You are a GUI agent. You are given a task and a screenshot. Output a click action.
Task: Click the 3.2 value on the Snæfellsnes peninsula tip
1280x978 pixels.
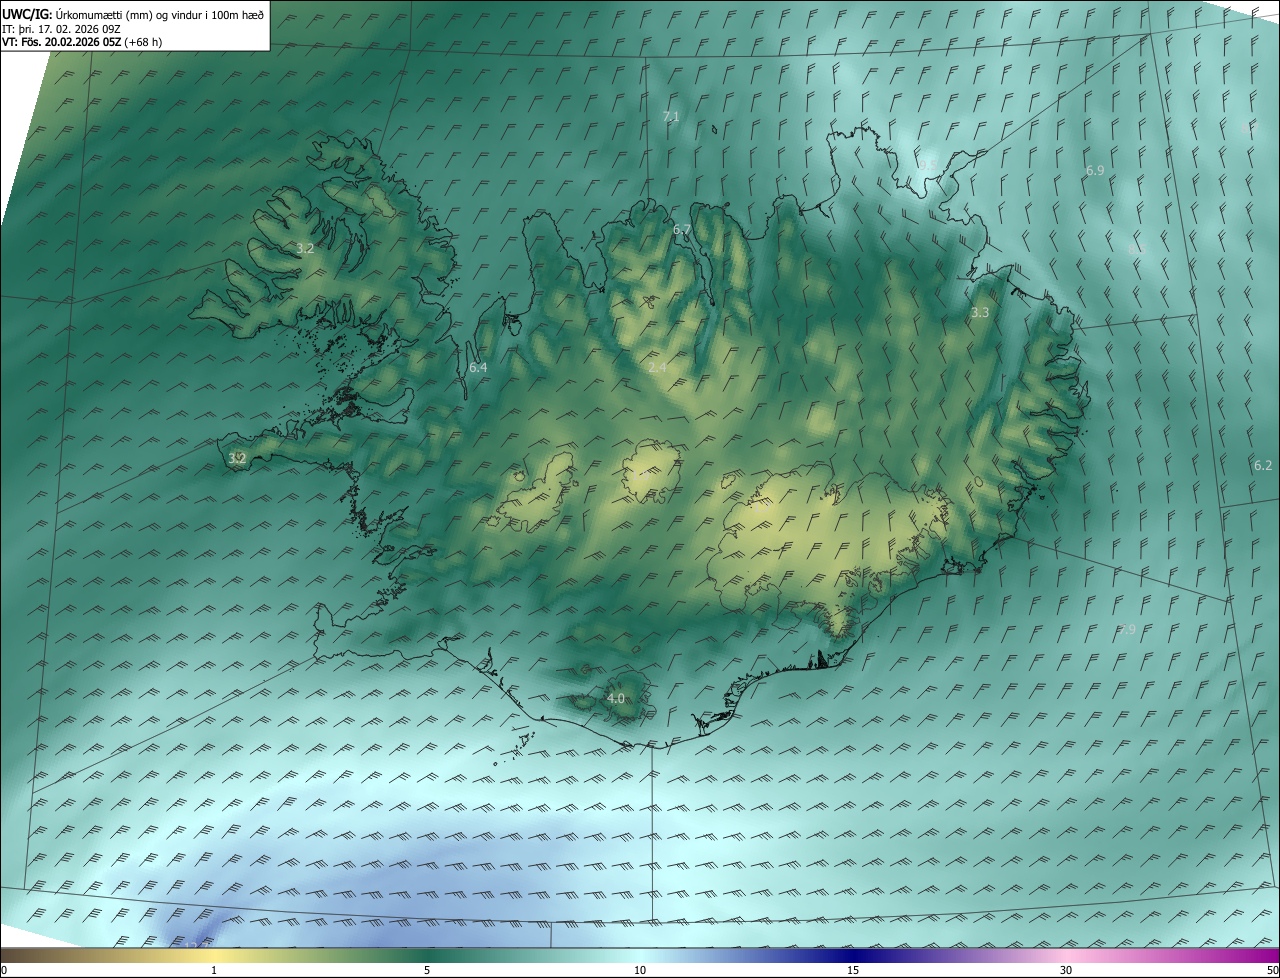237,459
